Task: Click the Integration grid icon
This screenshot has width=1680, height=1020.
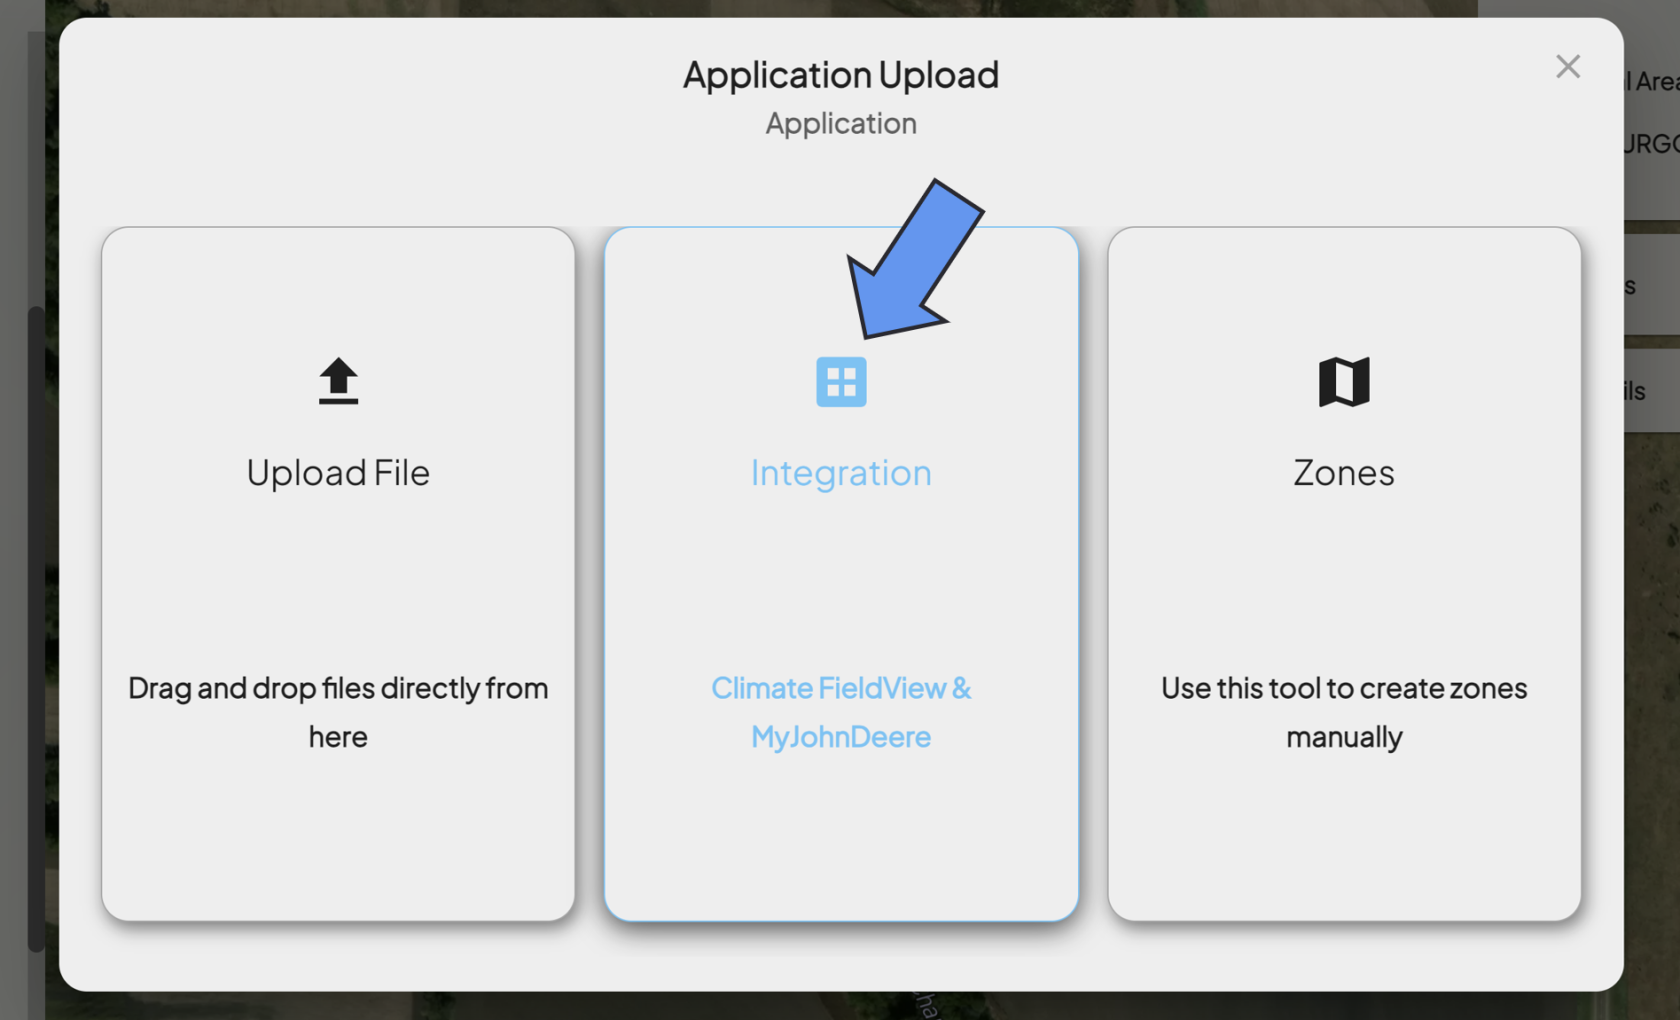Action: 841,382
